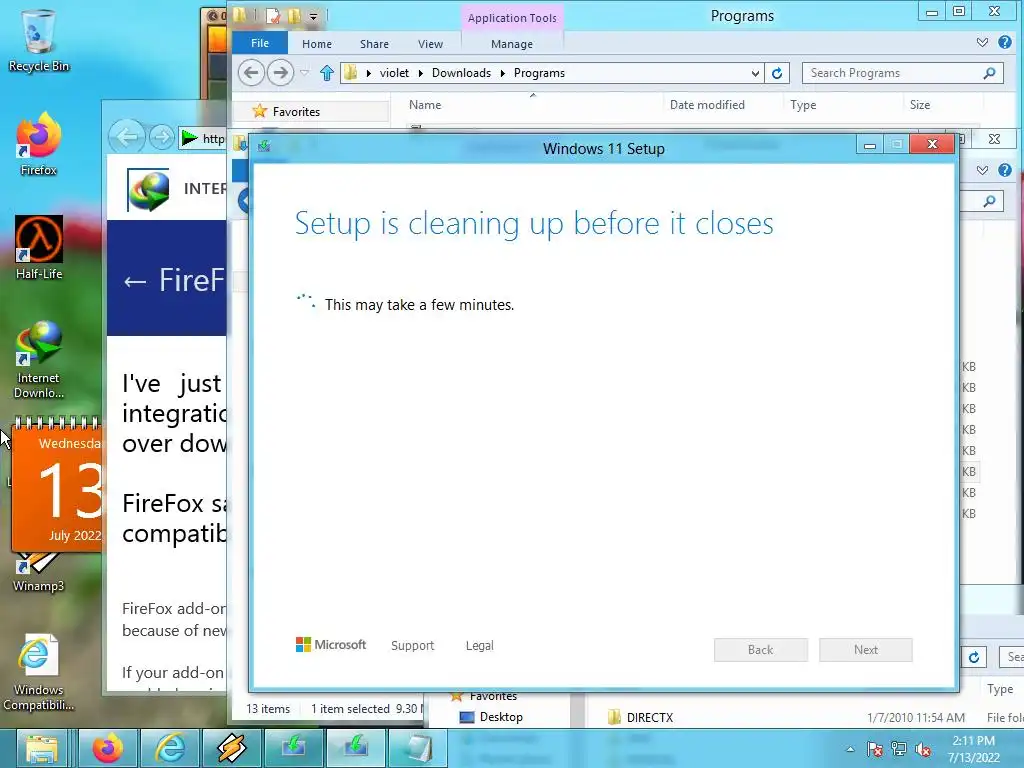Click the Windows 11 Setup title bar icon
The image size is (1024, 768).
[x=264, y=146]
